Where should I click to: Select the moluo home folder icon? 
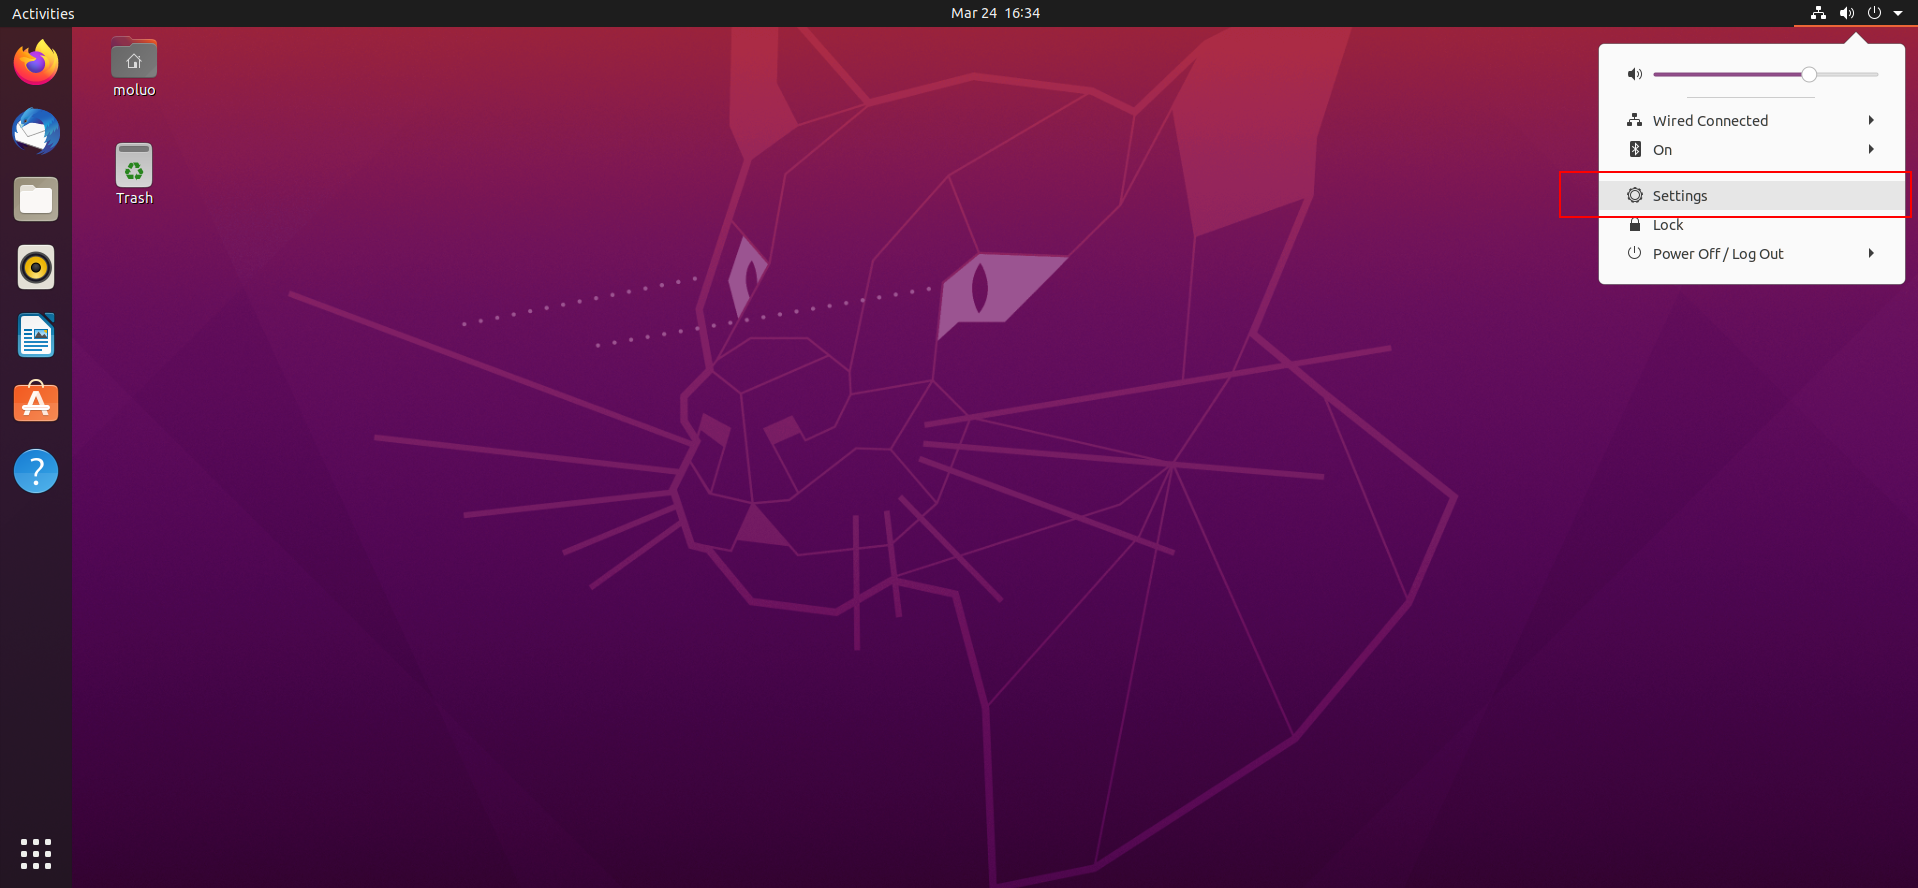(x=134, y=67)
